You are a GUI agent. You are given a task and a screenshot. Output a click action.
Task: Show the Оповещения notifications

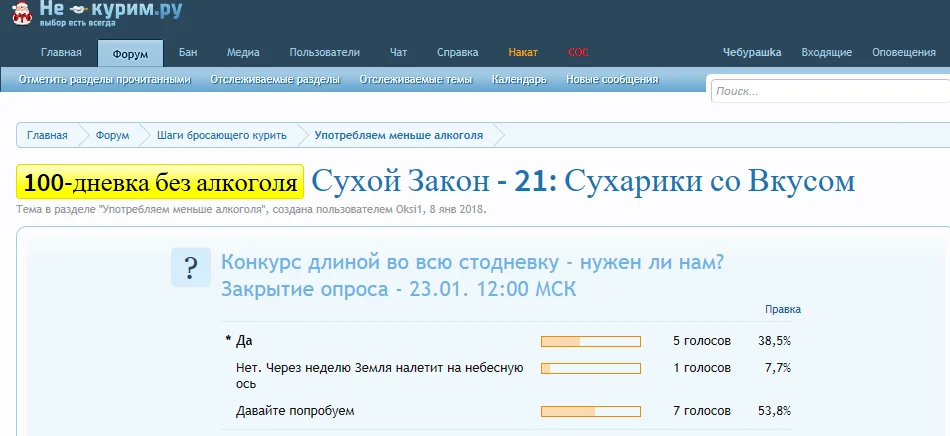pos(904,52)
